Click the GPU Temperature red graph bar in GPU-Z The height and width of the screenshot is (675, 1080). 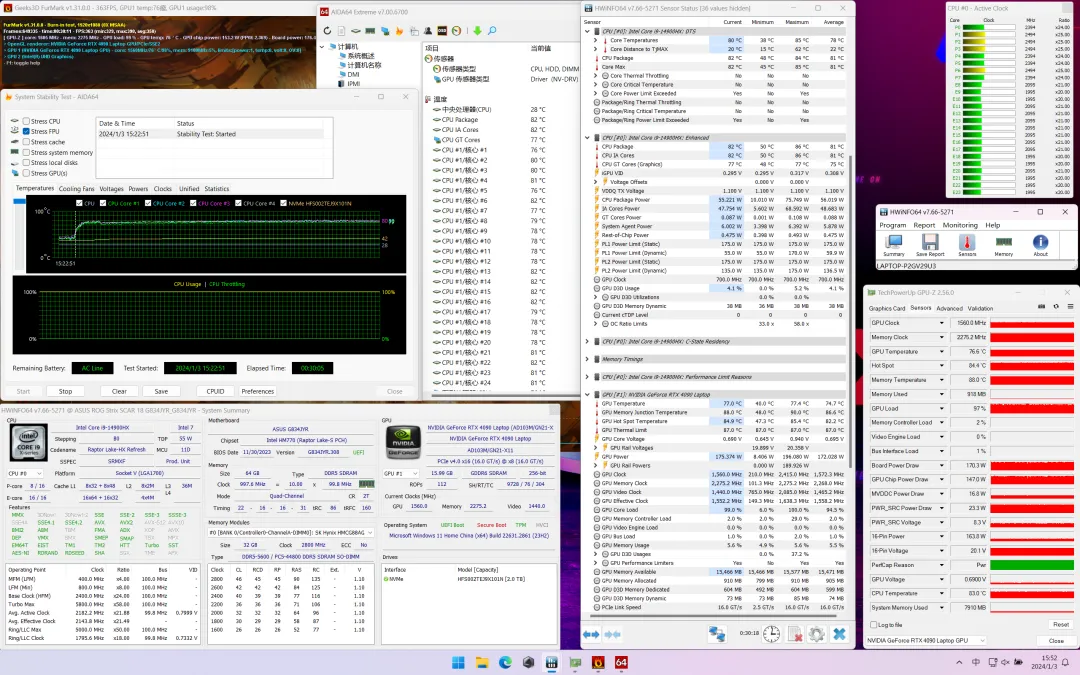[1032, 351]
